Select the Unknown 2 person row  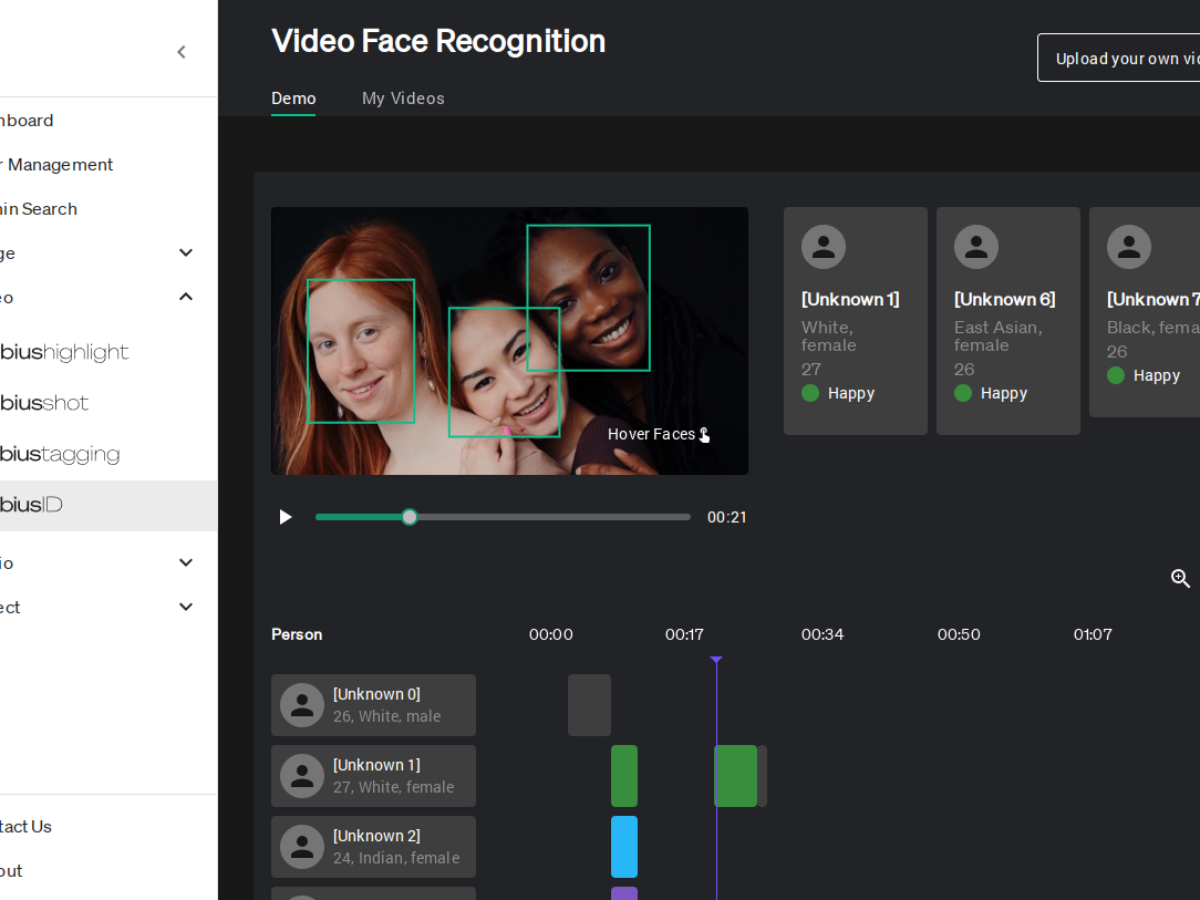[373, 847]
